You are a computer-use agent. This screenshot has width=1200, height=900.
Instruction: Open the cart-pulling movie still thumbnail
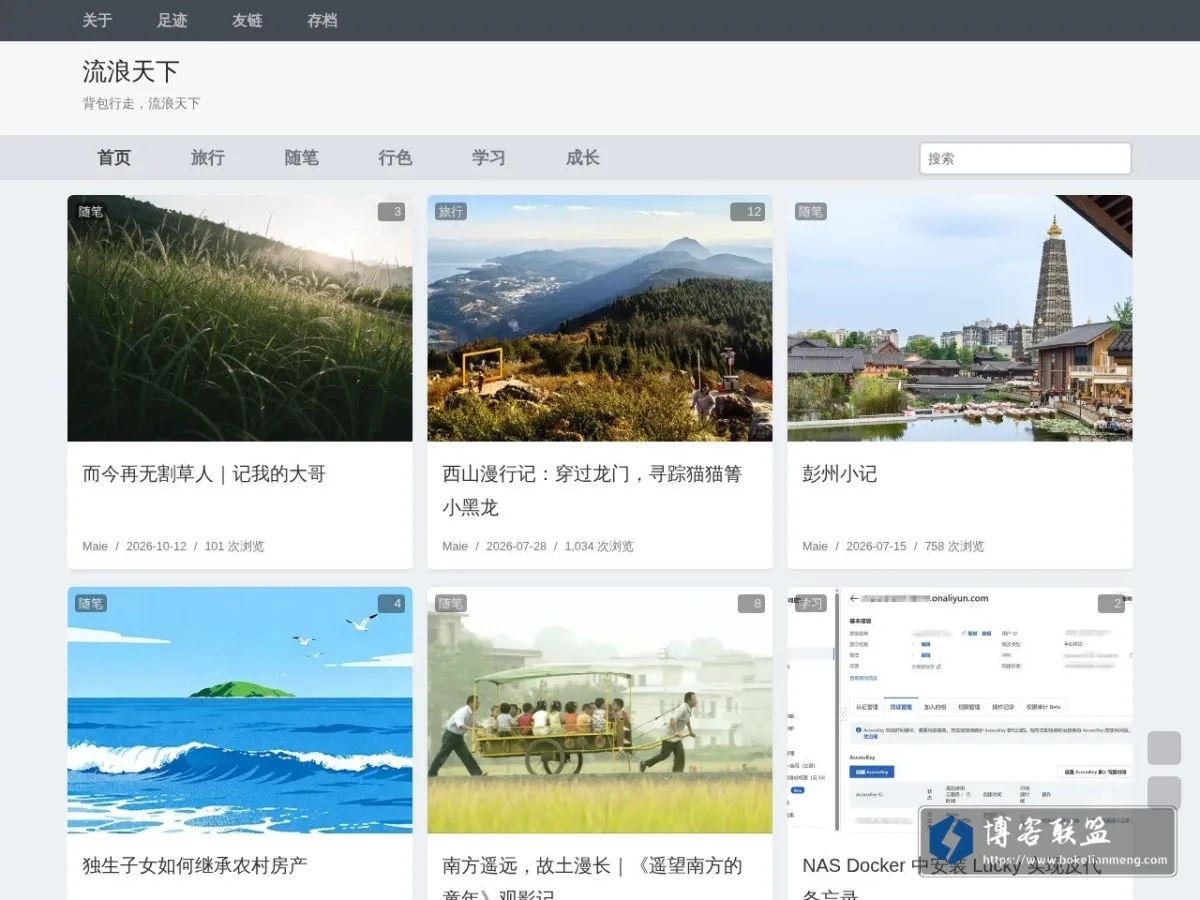pos(600,710)
